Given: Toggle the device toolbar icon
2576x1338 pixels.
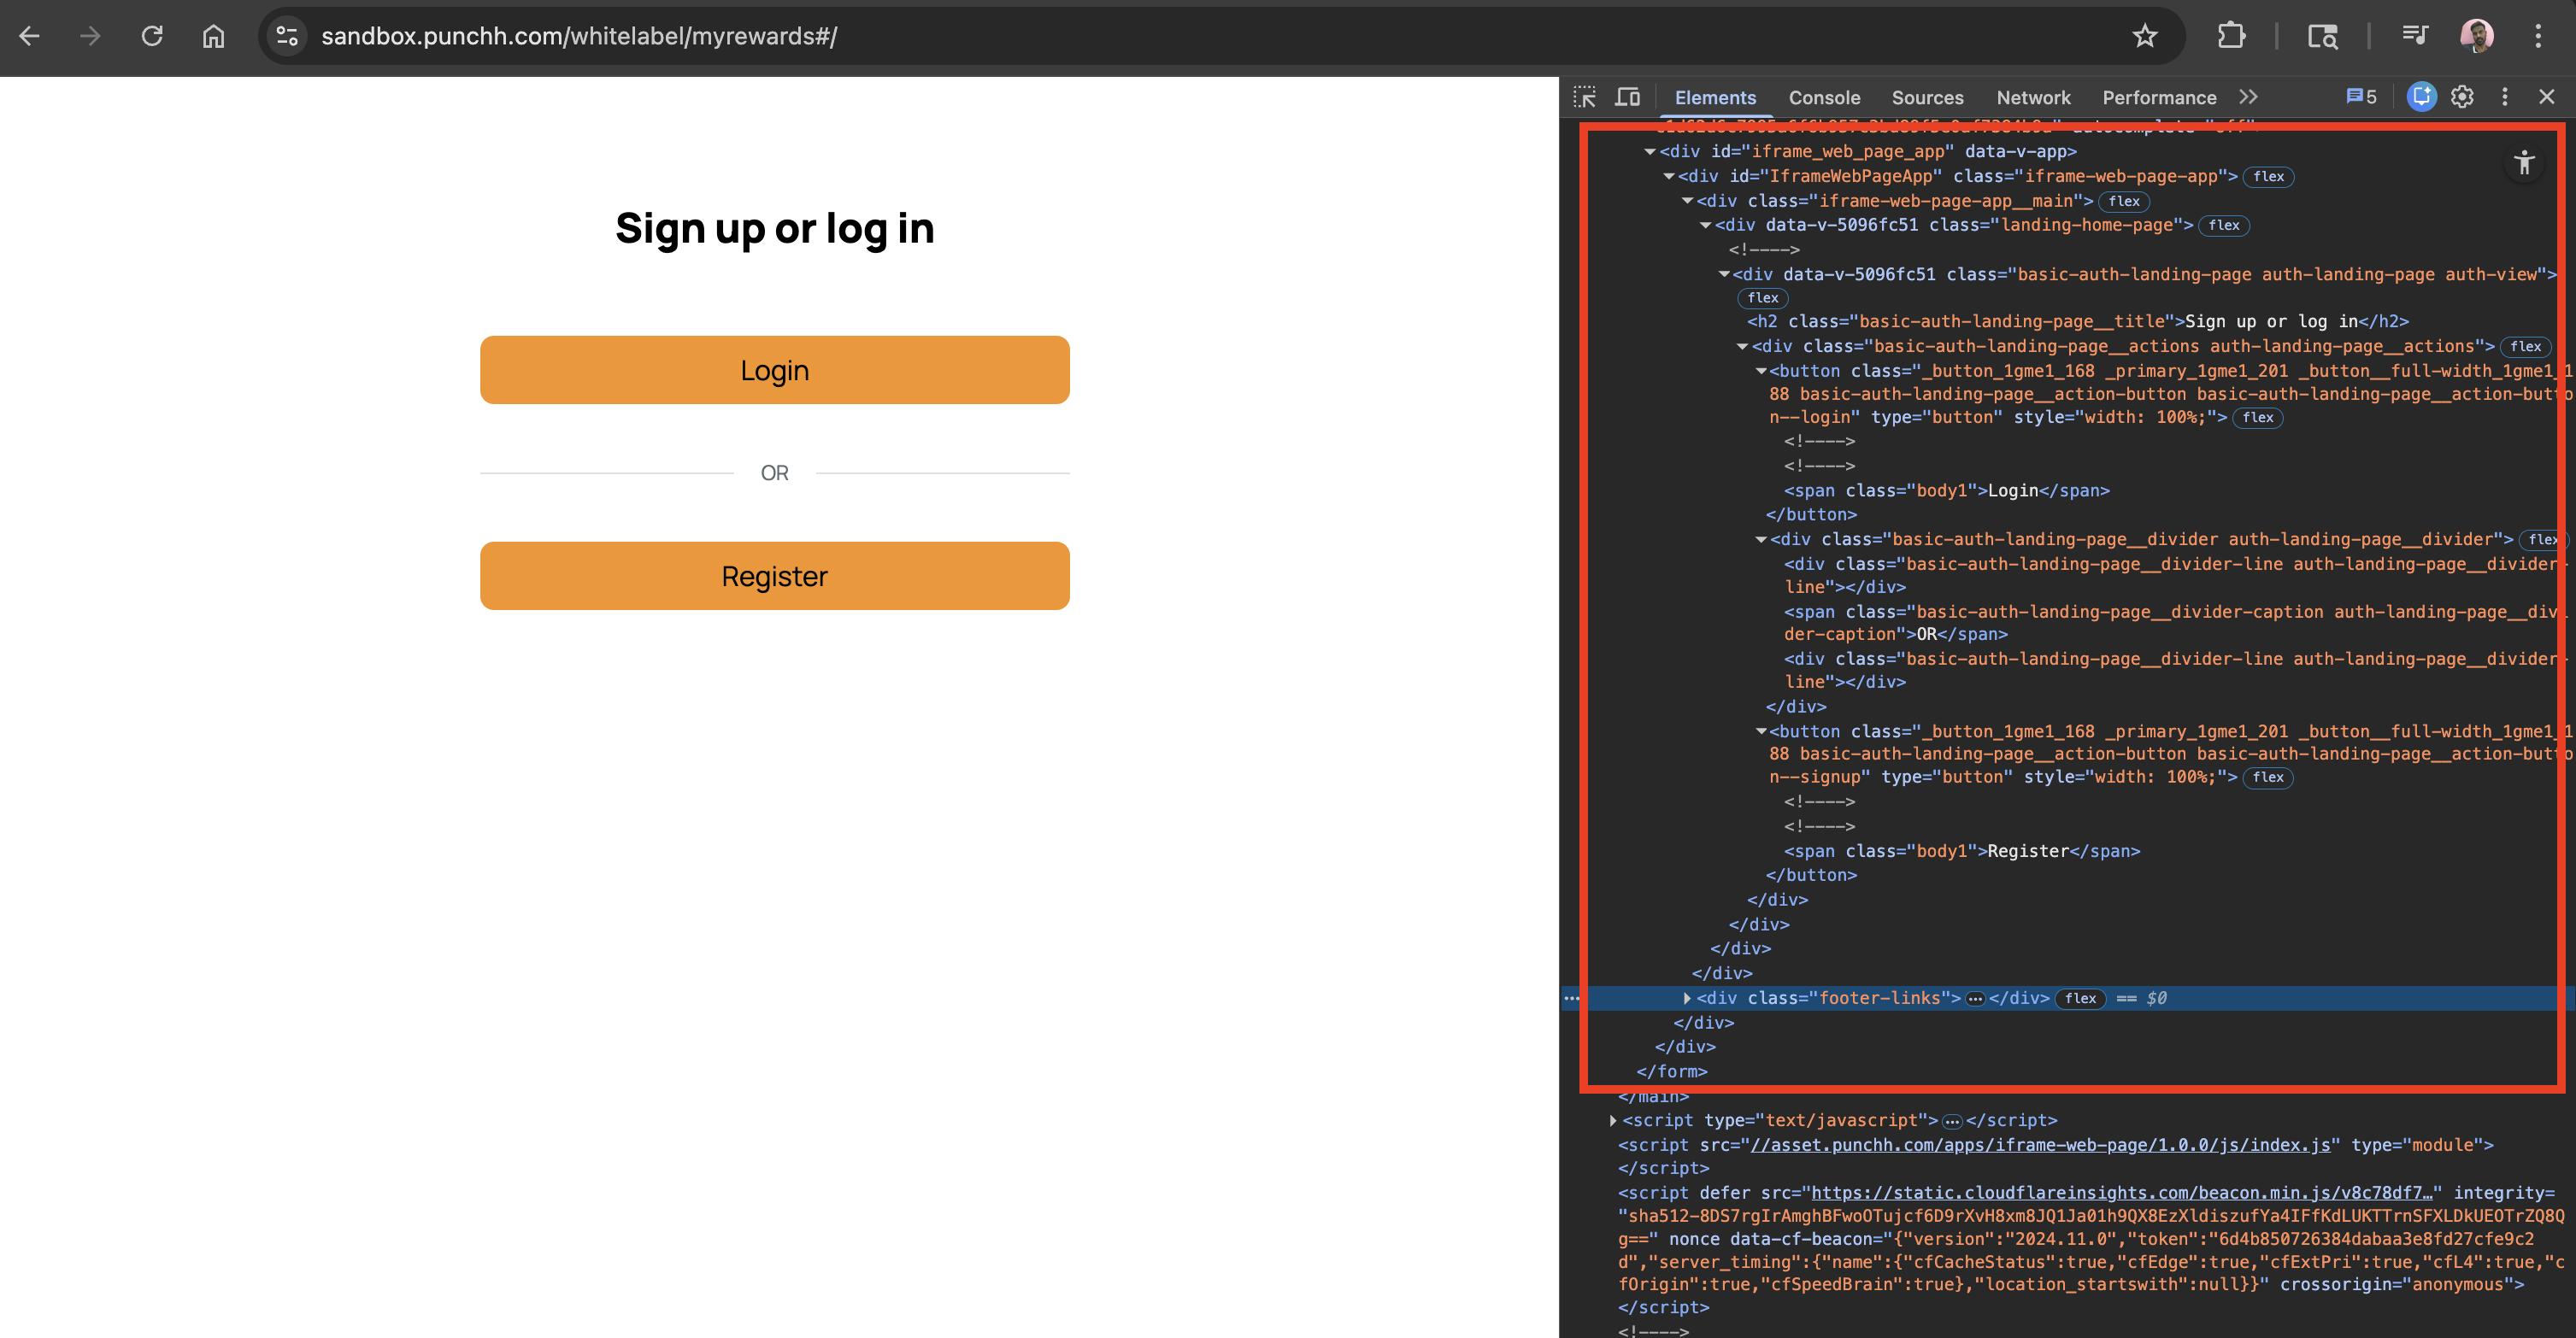Looking at the screenshot, I should (1628, 97).
